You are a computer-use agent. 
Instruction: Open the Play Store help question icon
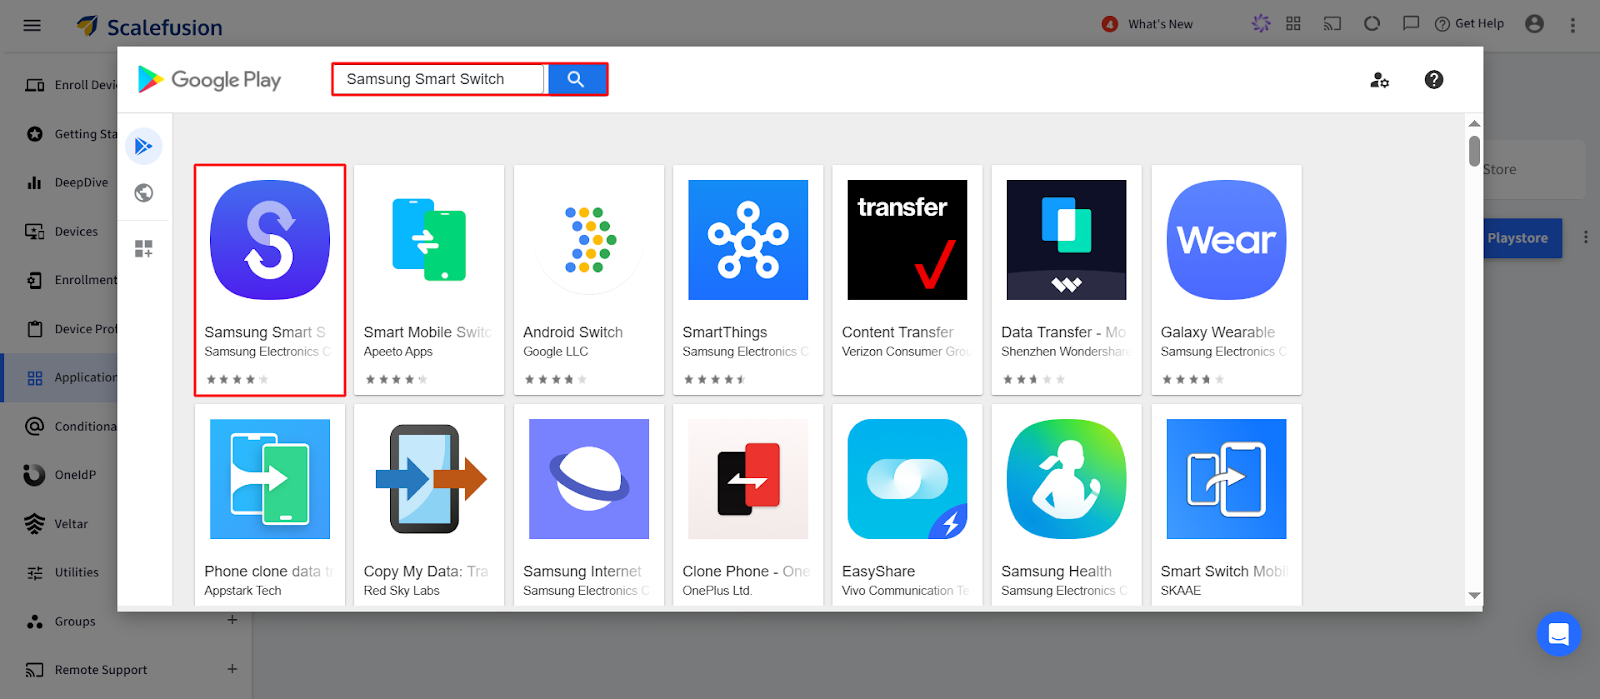click(x=1434, y=79)
